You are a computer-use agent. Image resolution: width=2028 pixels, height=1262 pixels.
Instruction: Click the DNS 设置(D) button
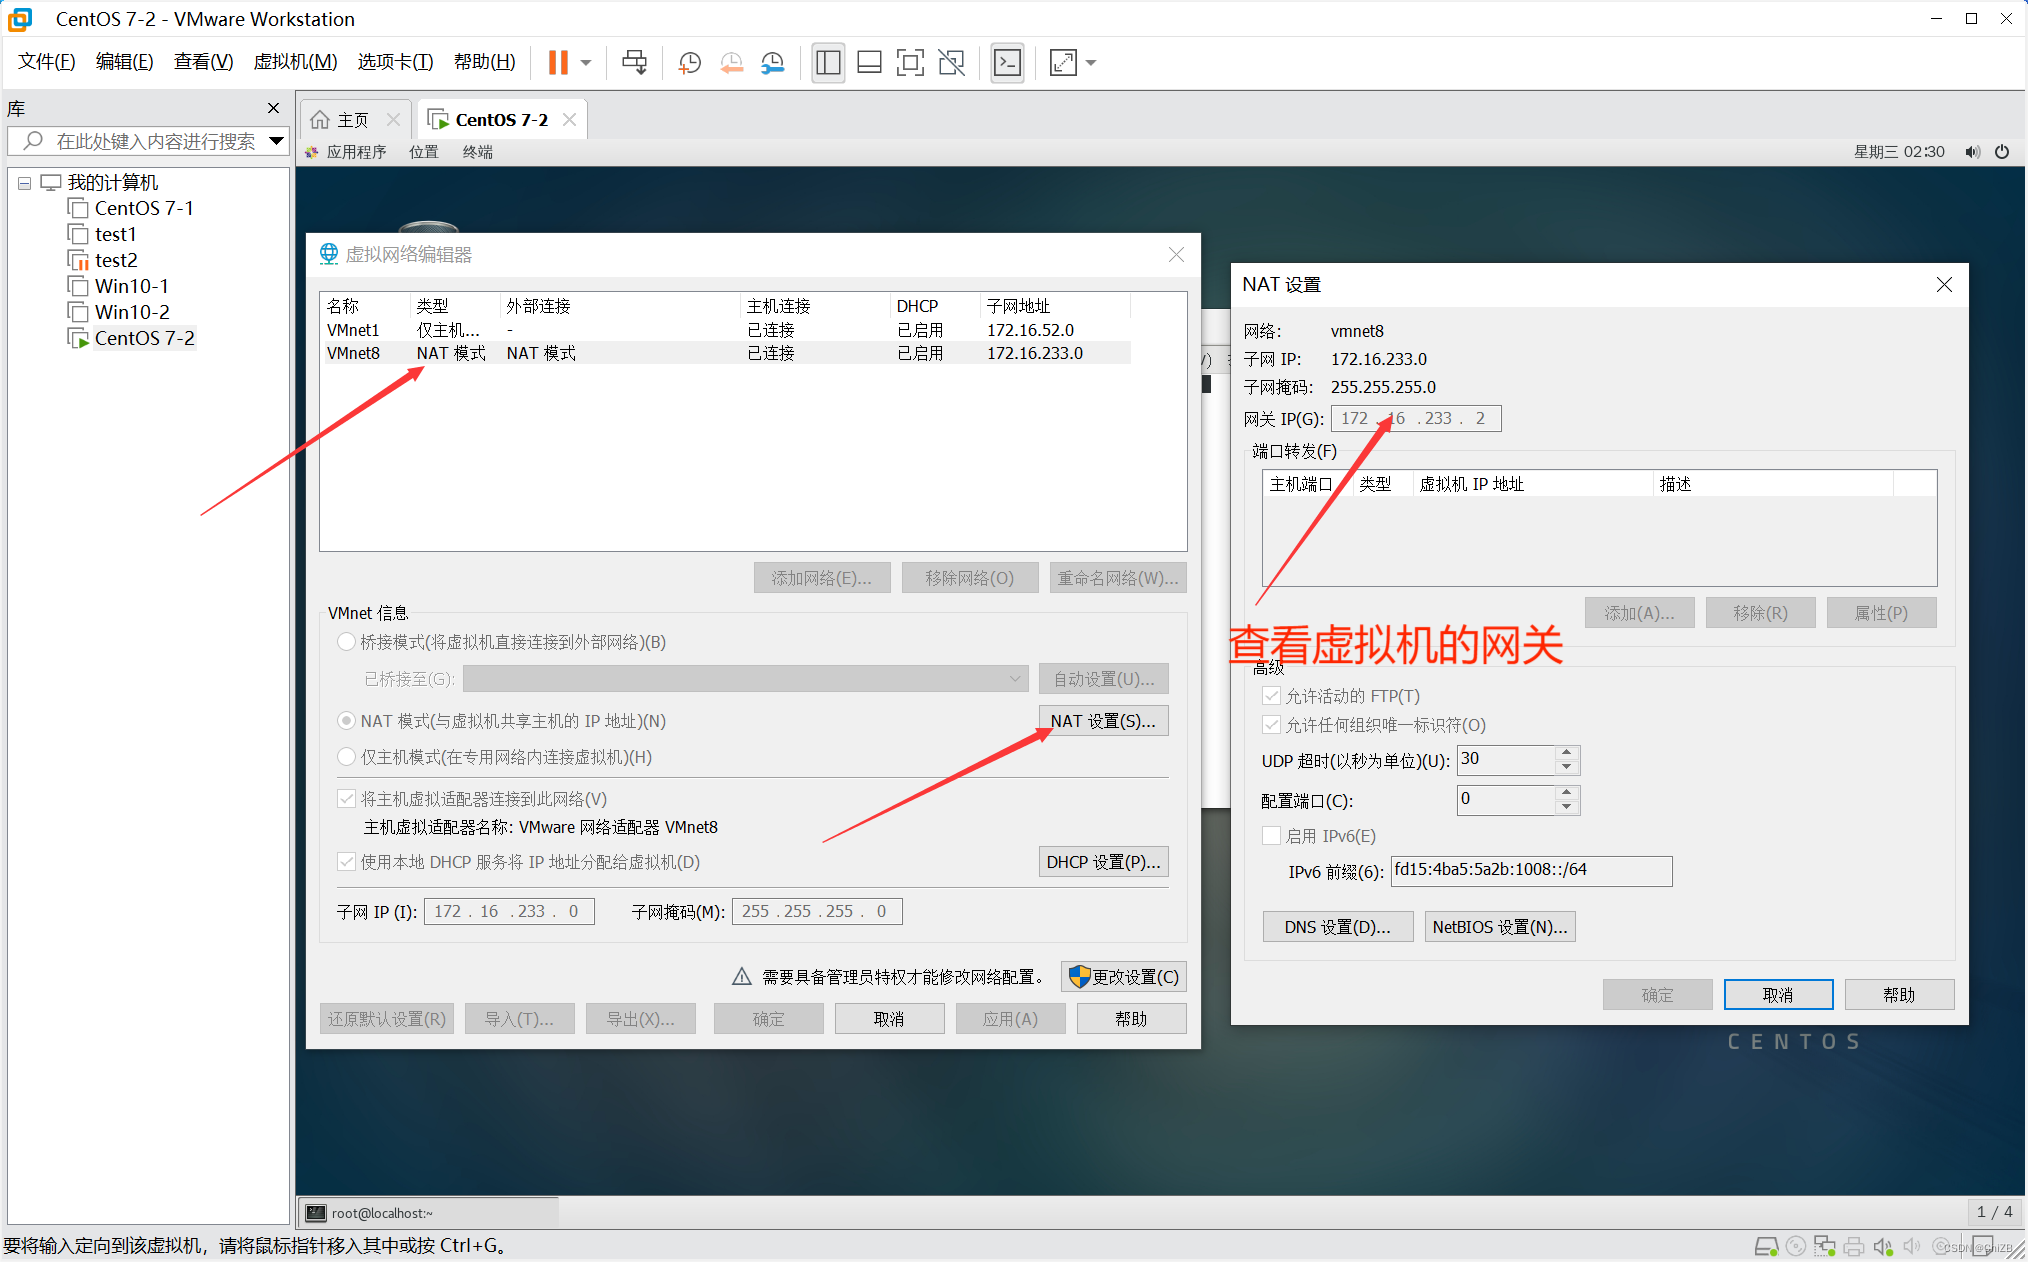click(1337, 926)
